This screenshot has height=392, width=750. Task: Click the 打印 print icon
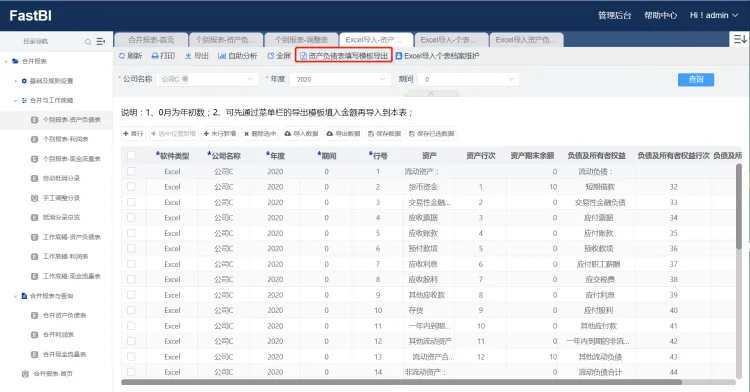[x=155, y=56]
